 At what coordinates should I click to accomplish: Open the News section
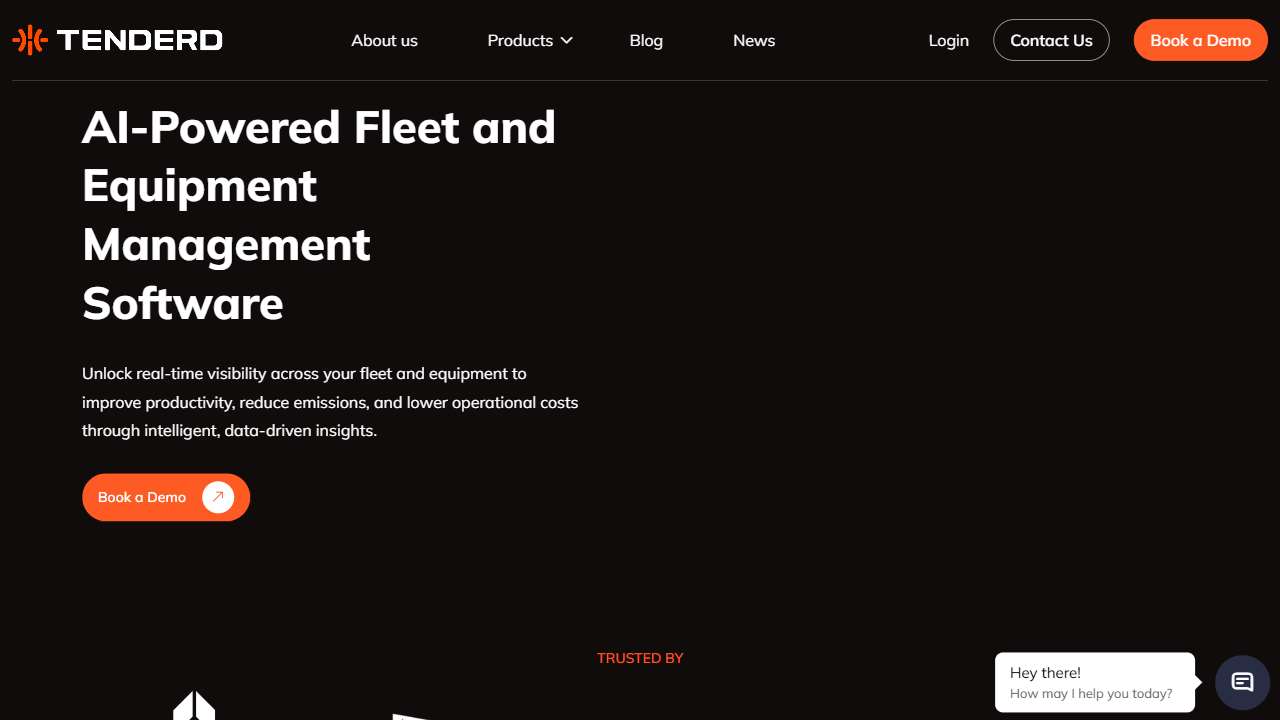(x=754, y=40)
